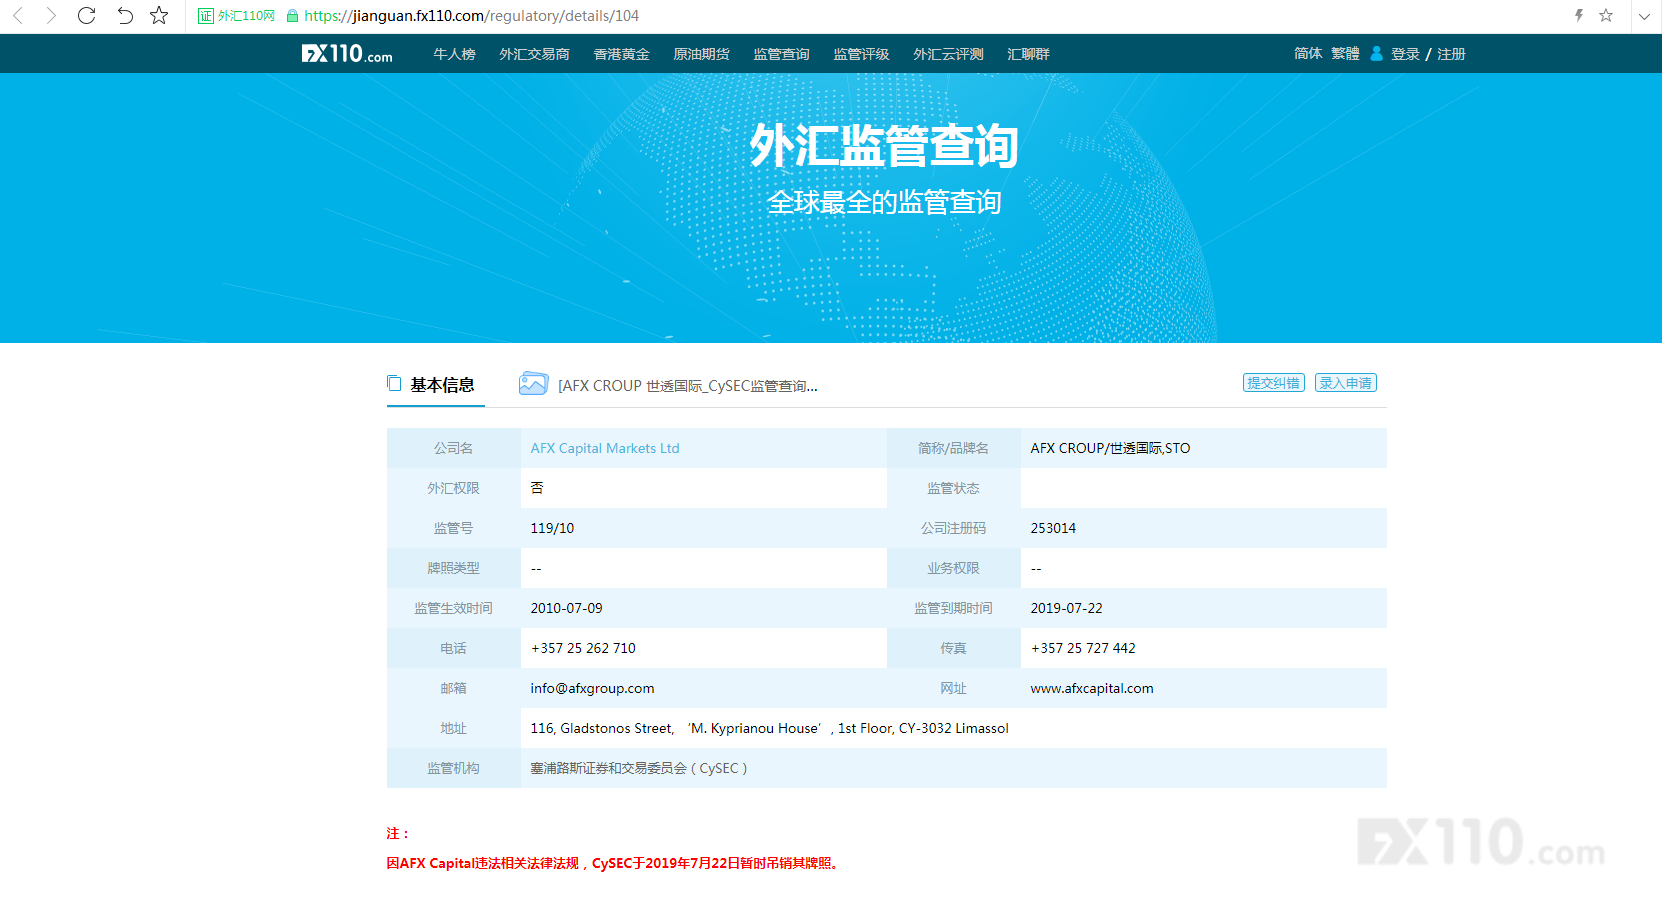The image size is (1662, 921).
Task: Switch language to 简体
Action: (x=1308, y=53)
